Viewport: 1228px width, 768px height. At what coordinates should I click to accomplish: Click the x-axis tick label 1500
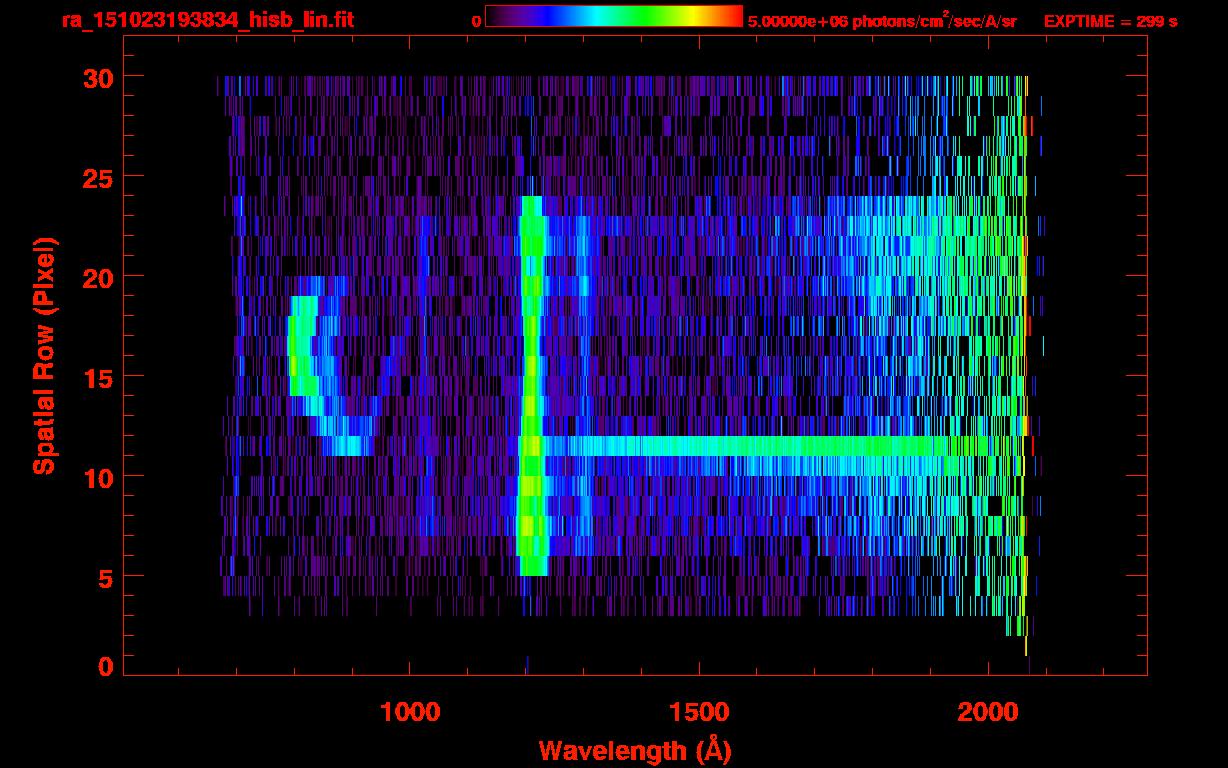click(698, 712)
